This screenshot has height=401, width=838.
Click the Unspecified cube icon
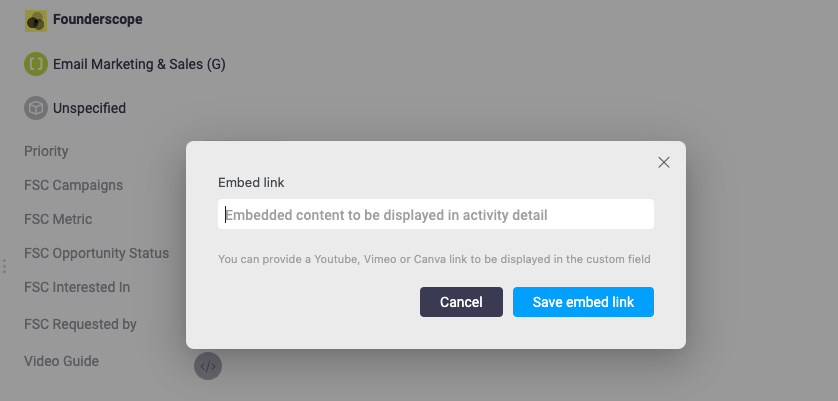click(x=36, y=108)
